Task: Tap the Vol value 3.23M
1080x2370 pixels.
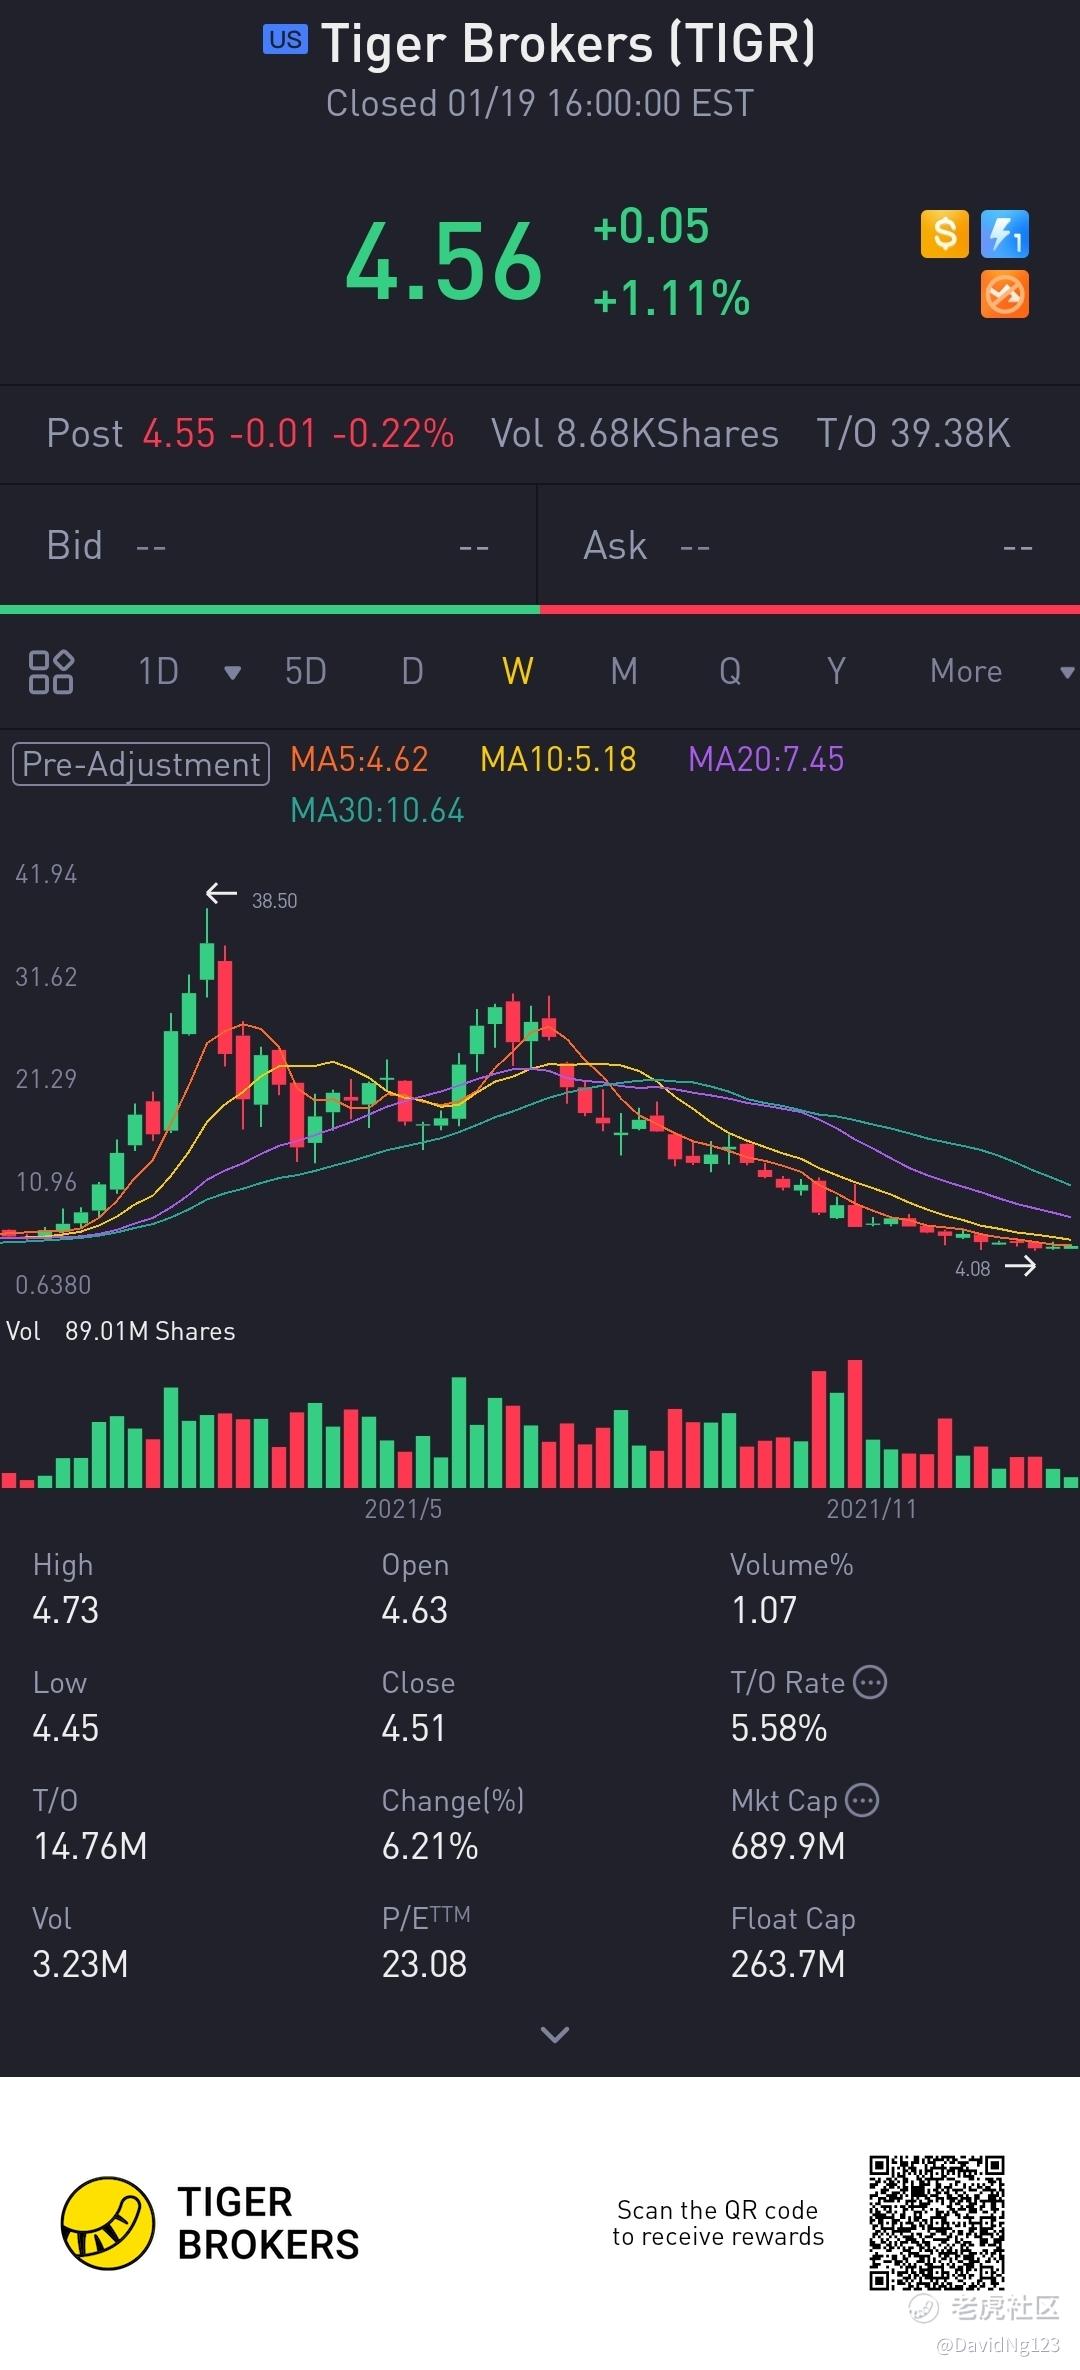Action: 80,1964
